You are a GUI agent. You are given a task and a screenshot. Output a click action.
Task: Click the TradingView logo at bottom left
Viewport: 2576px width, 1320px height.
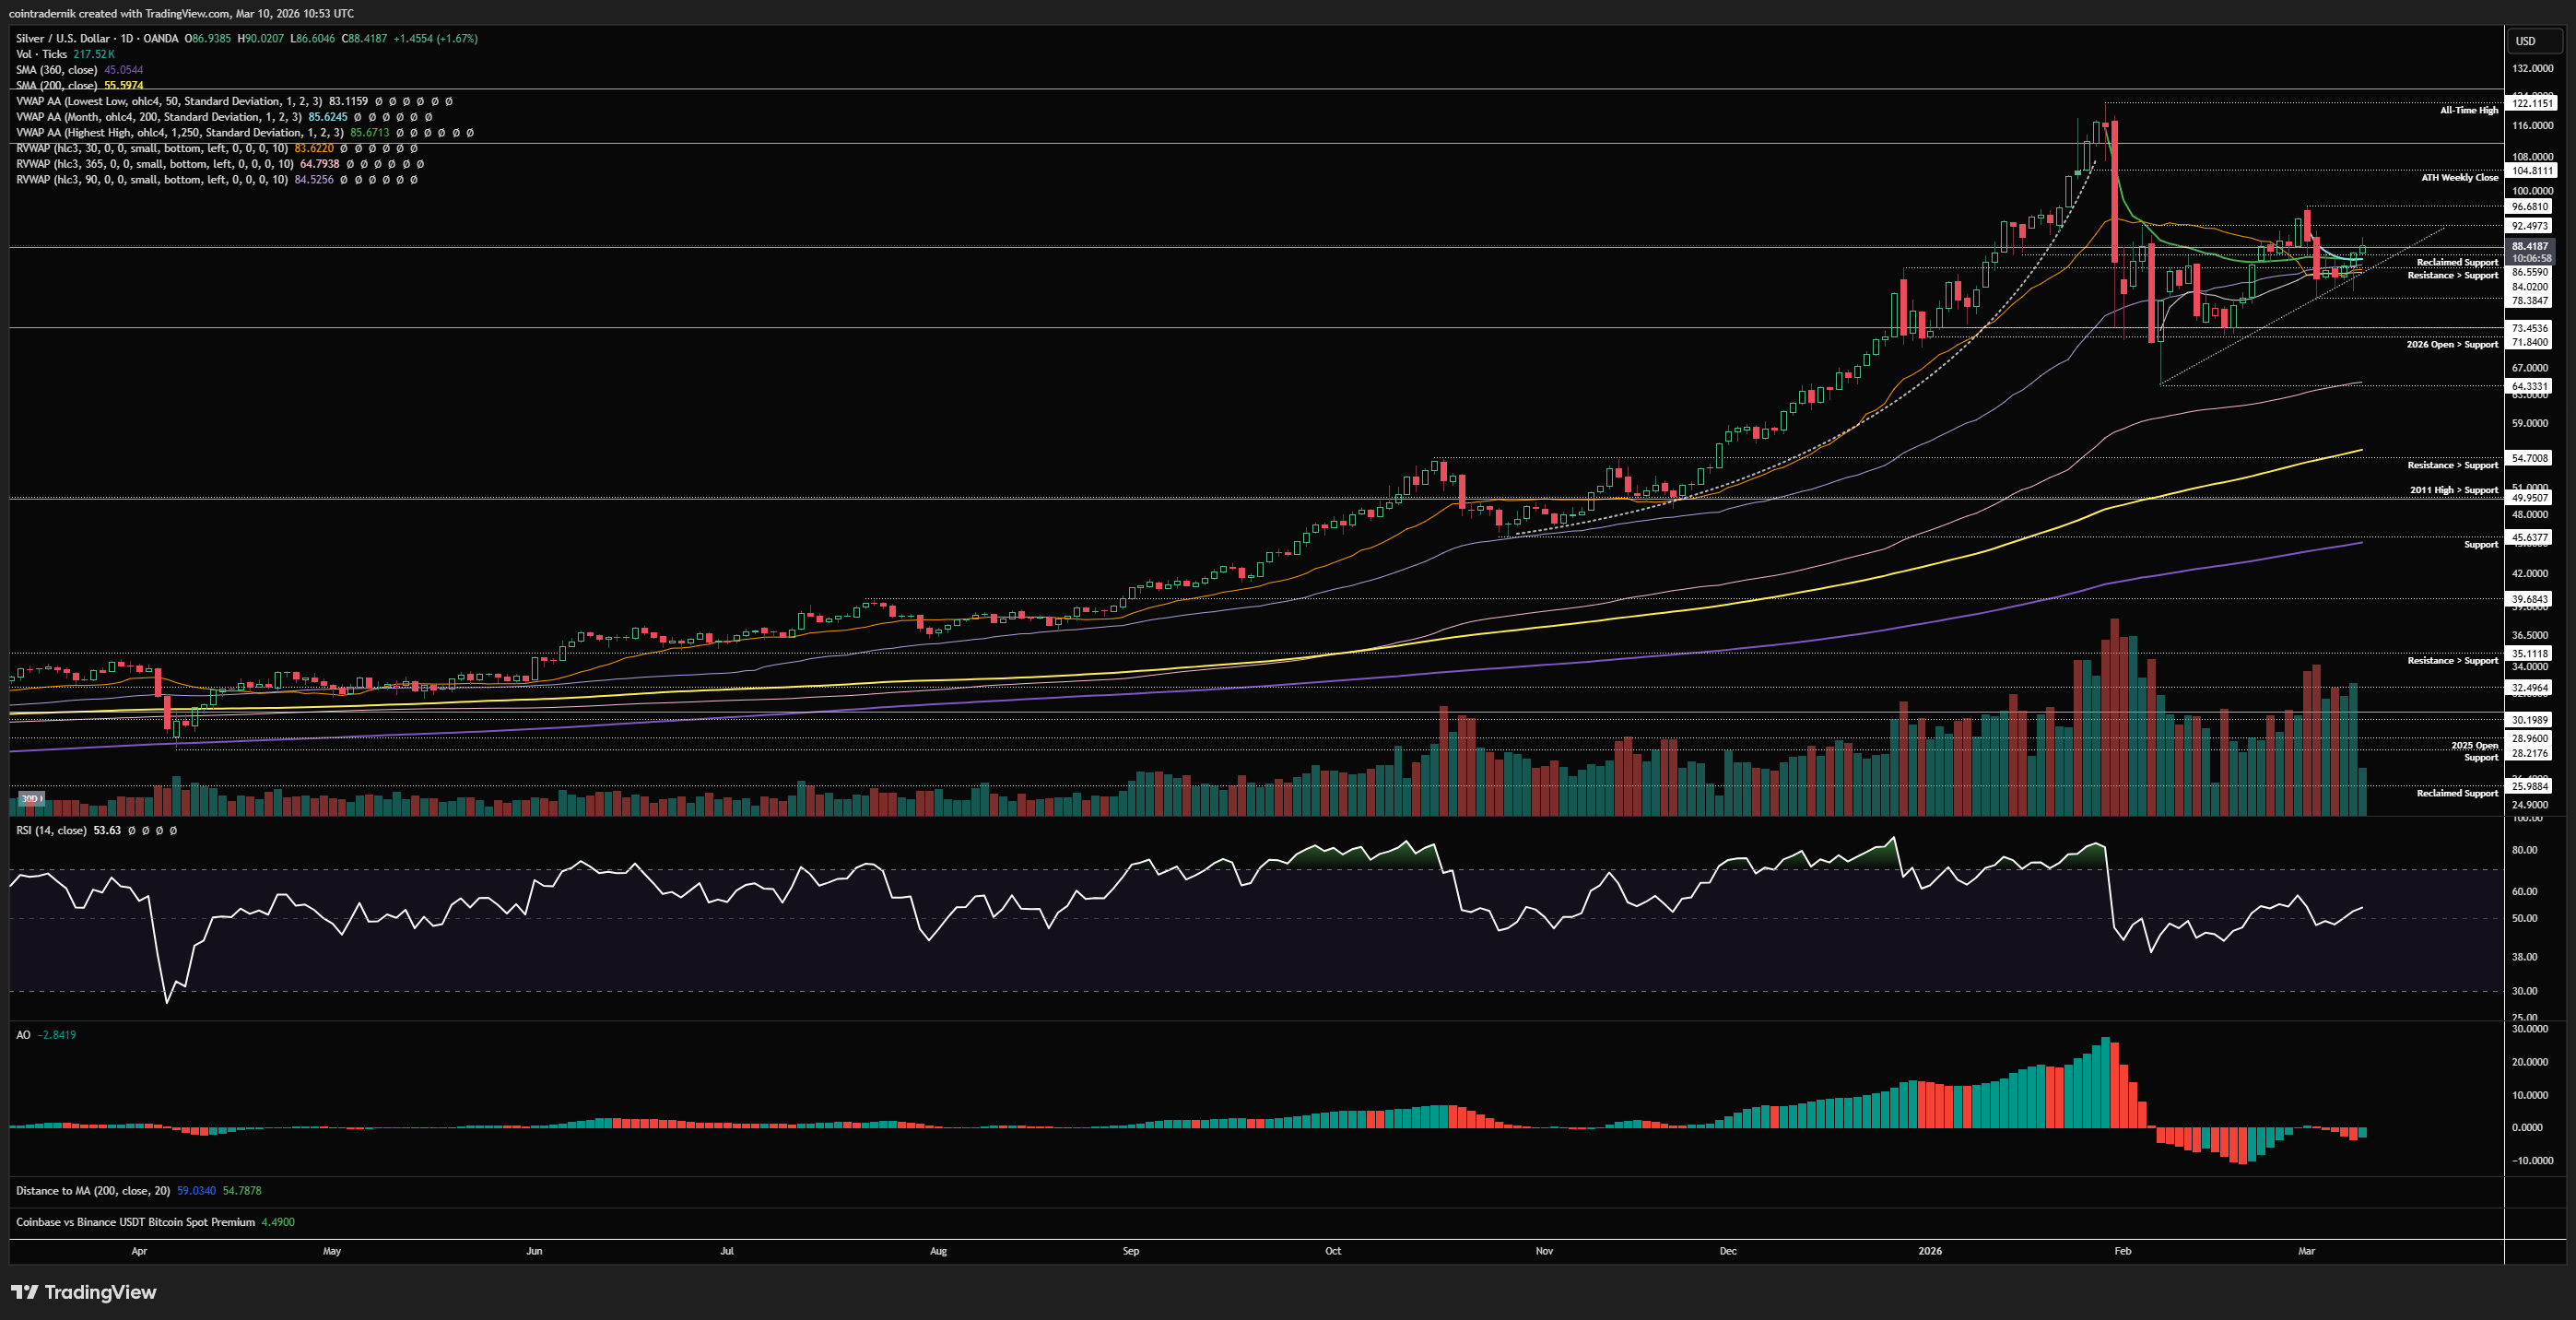tap(84, 1292)
